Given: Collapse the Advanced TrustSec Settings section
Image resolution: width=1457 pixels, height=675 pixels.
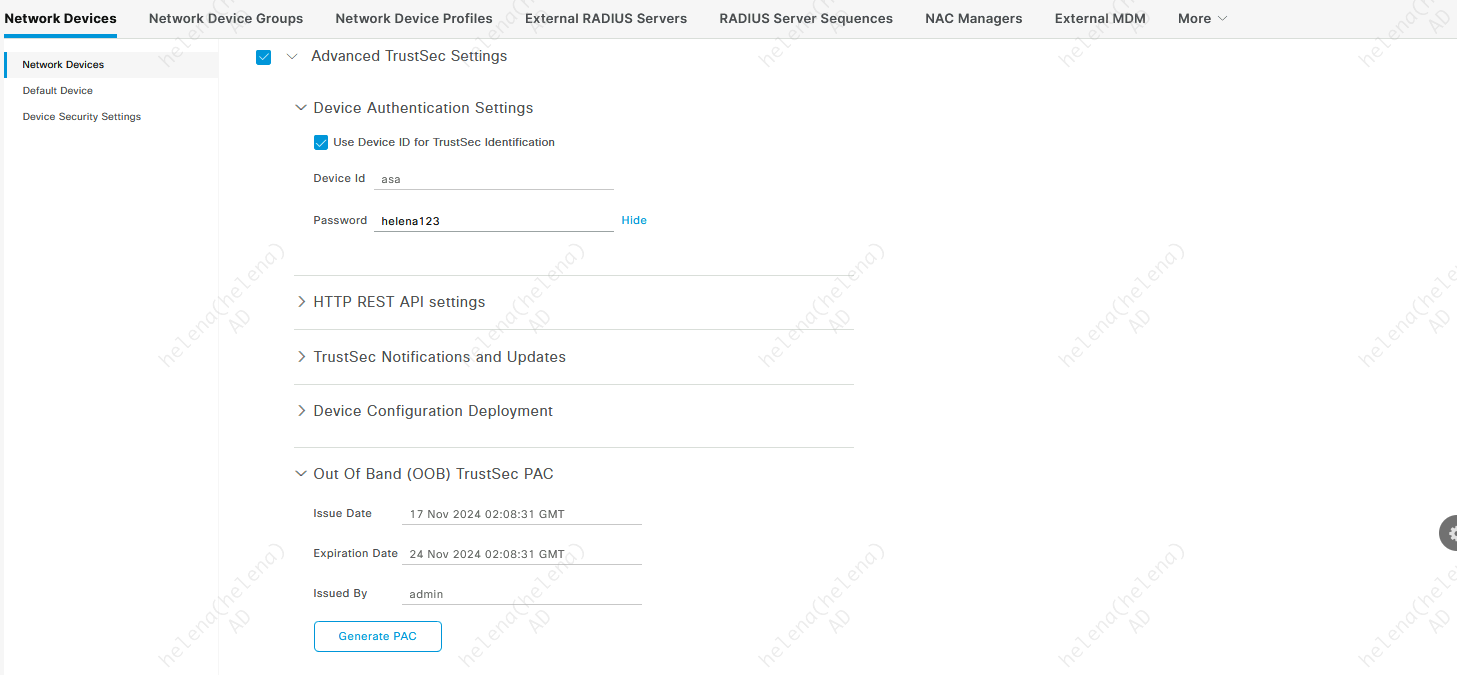Looking at the screenshot, I should [x=292, y=57].
